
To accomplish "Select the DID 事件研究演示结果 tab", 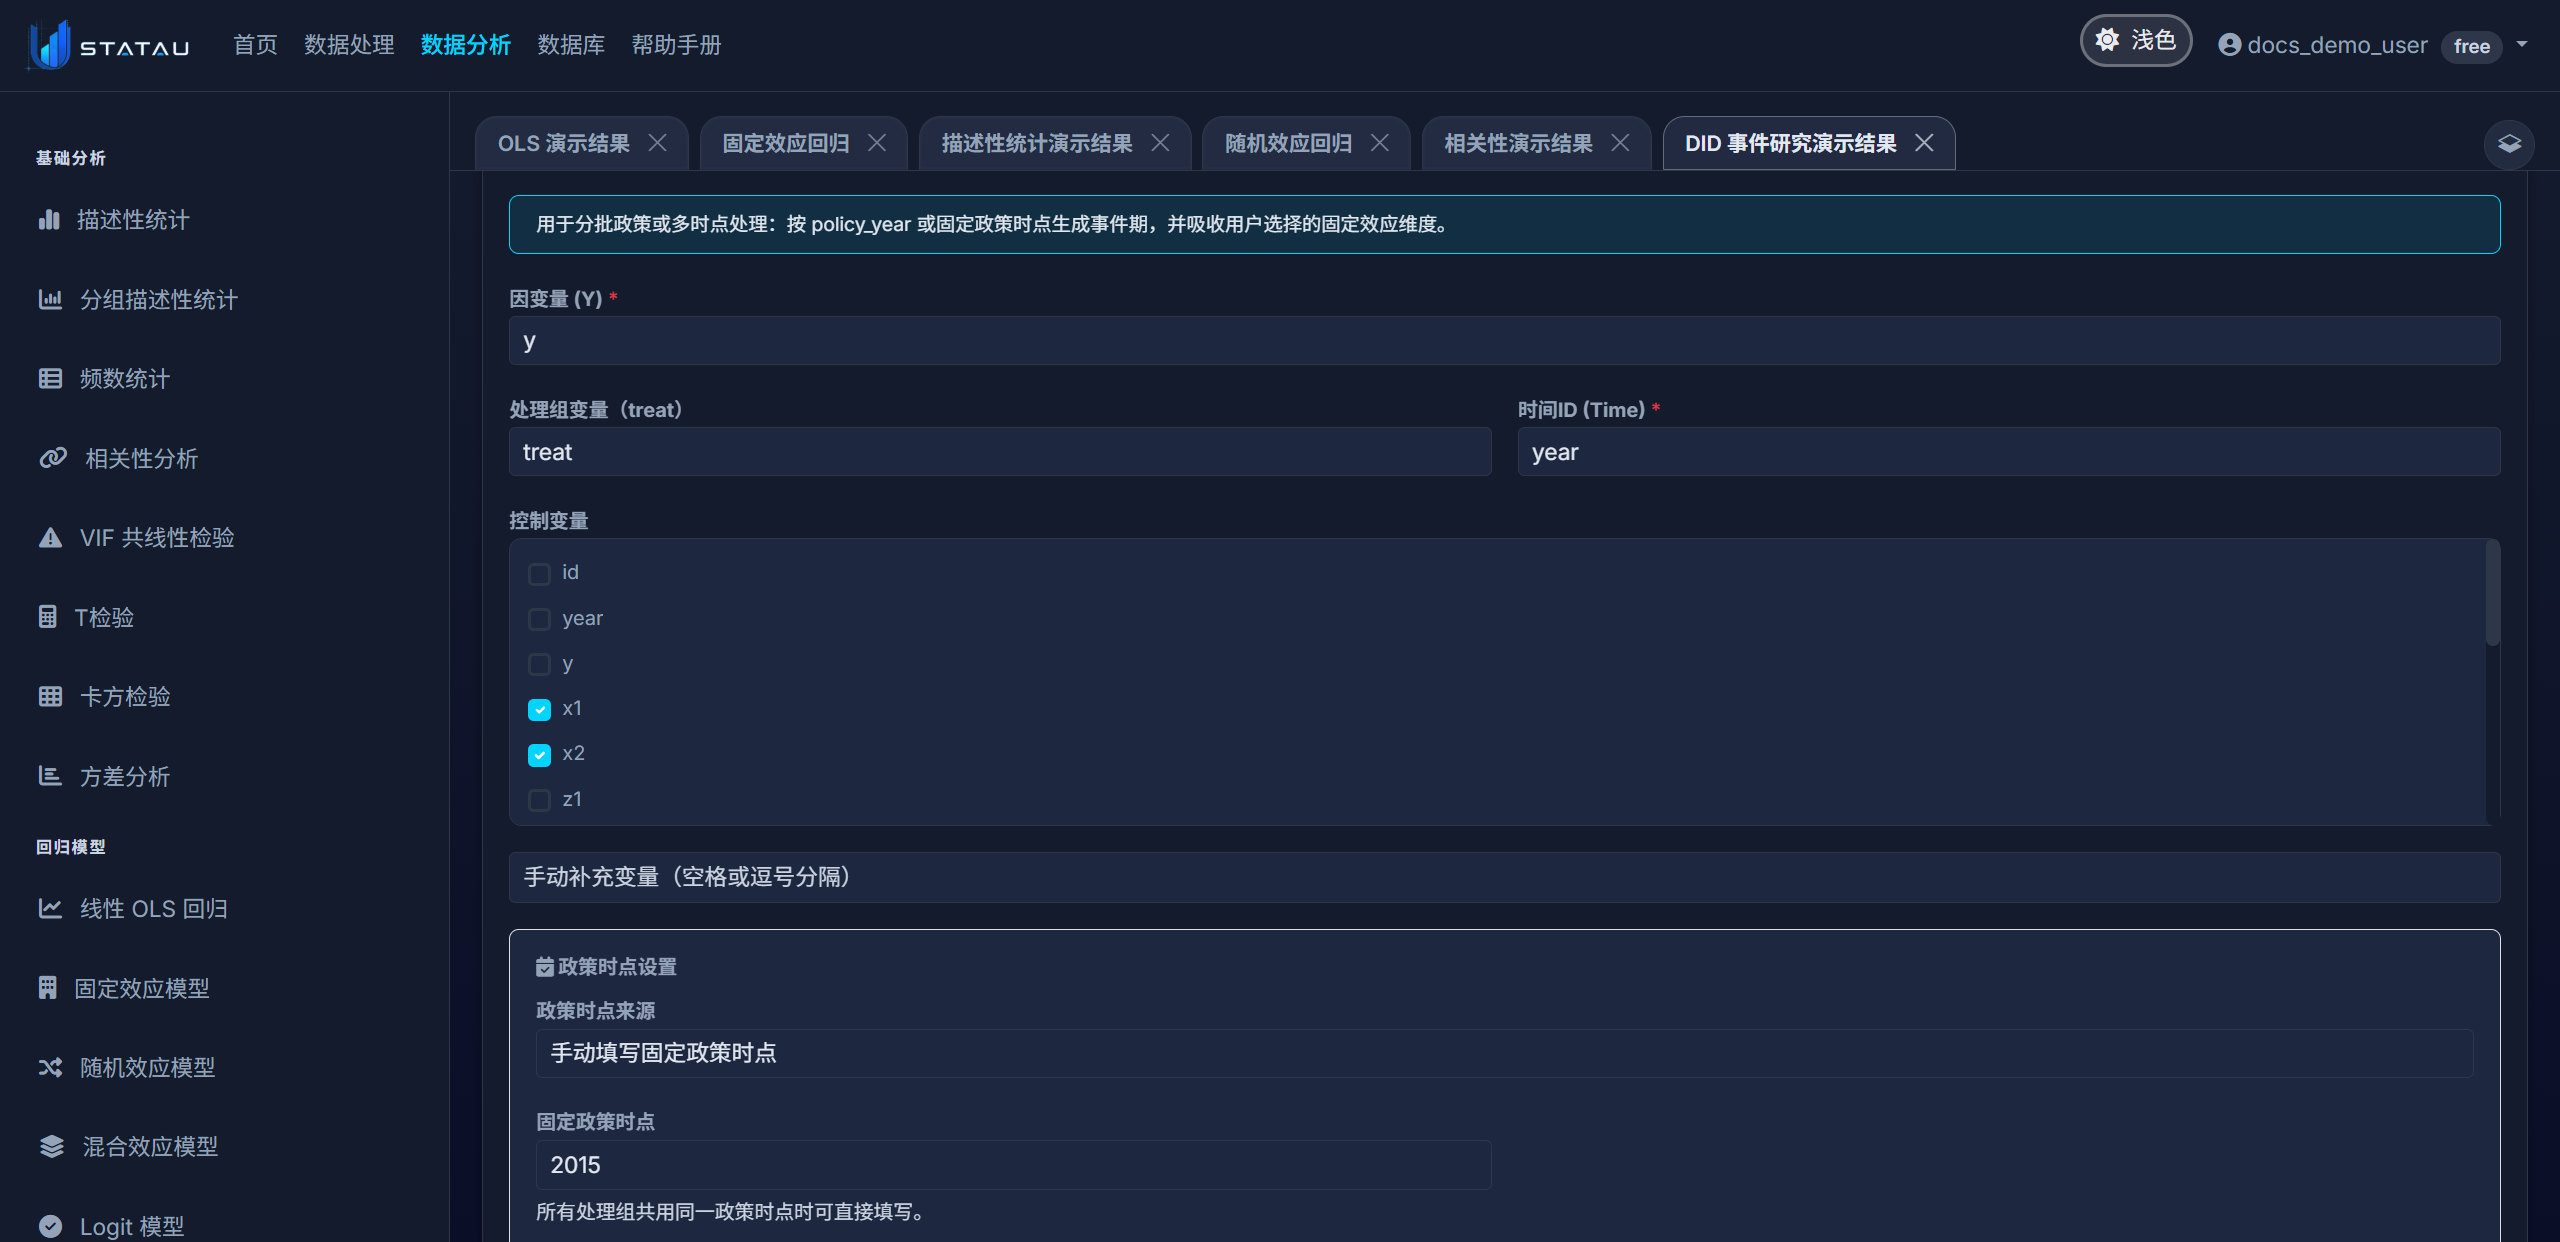I will click(1790, 143).
